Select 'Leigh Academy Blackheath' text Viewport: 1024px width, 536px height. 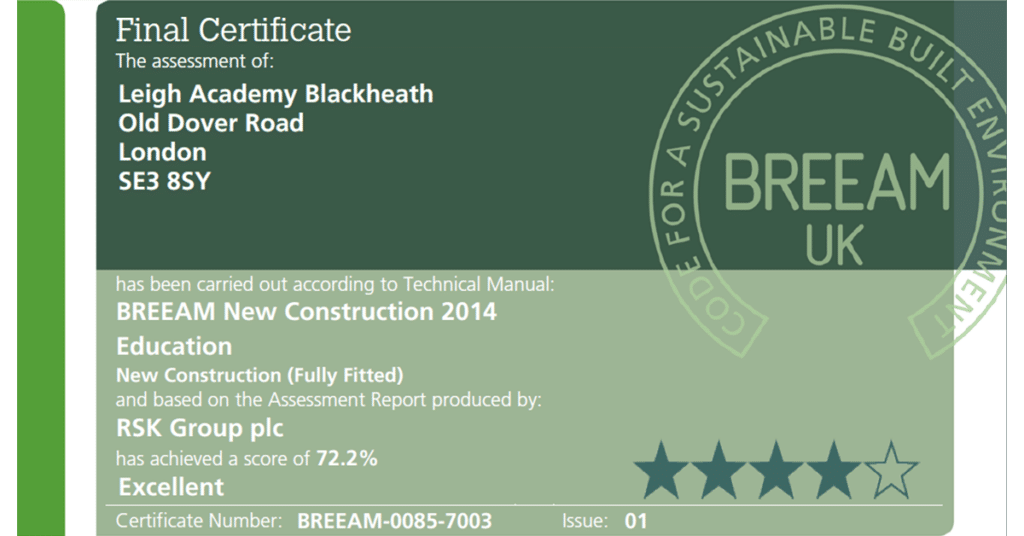tap(276, 95)
